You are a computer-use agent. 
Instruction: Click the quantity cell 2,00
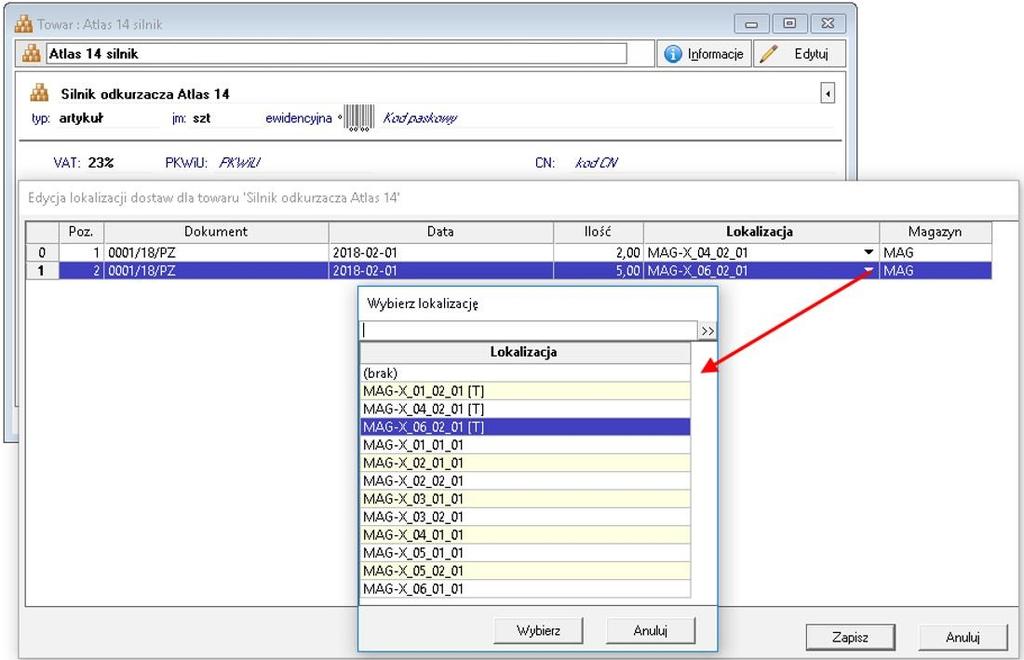click(x=598, y=252)
